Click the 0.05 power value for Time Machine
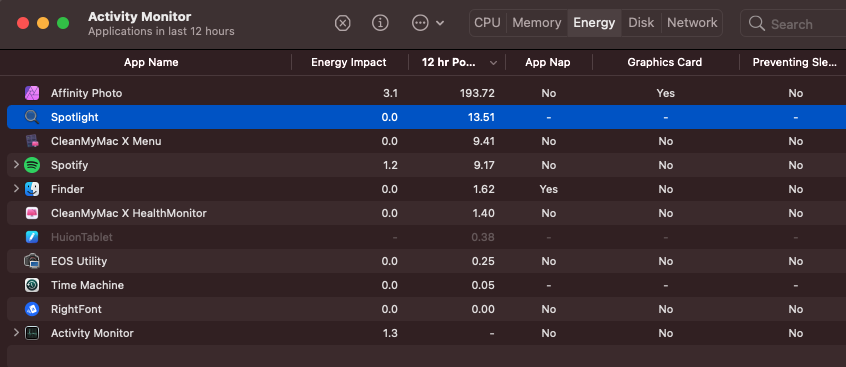 coord(483,285)
